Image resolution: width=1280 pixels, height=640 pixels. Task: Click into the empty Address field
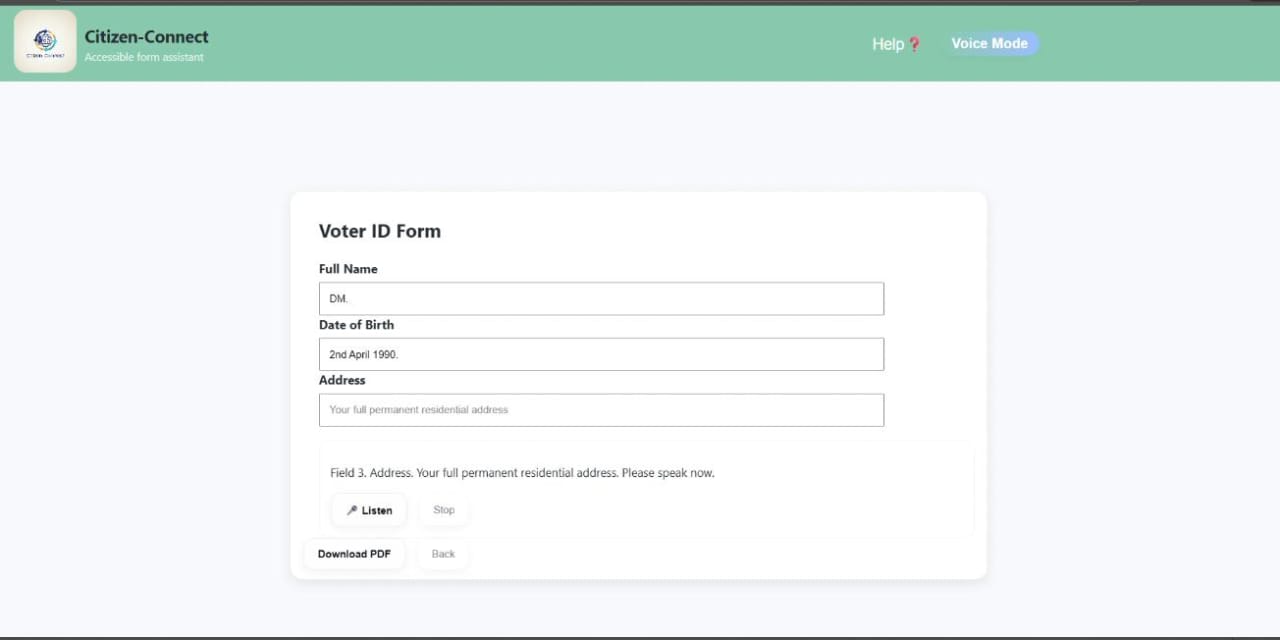[x=601, y=410]
